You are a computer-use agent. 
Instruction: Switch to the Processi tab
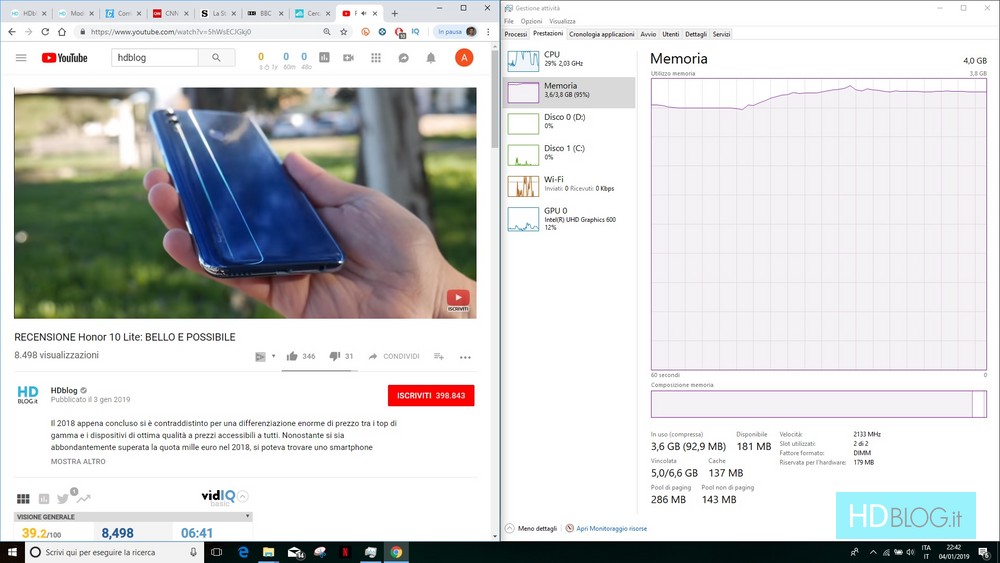[x=516, y=34]
